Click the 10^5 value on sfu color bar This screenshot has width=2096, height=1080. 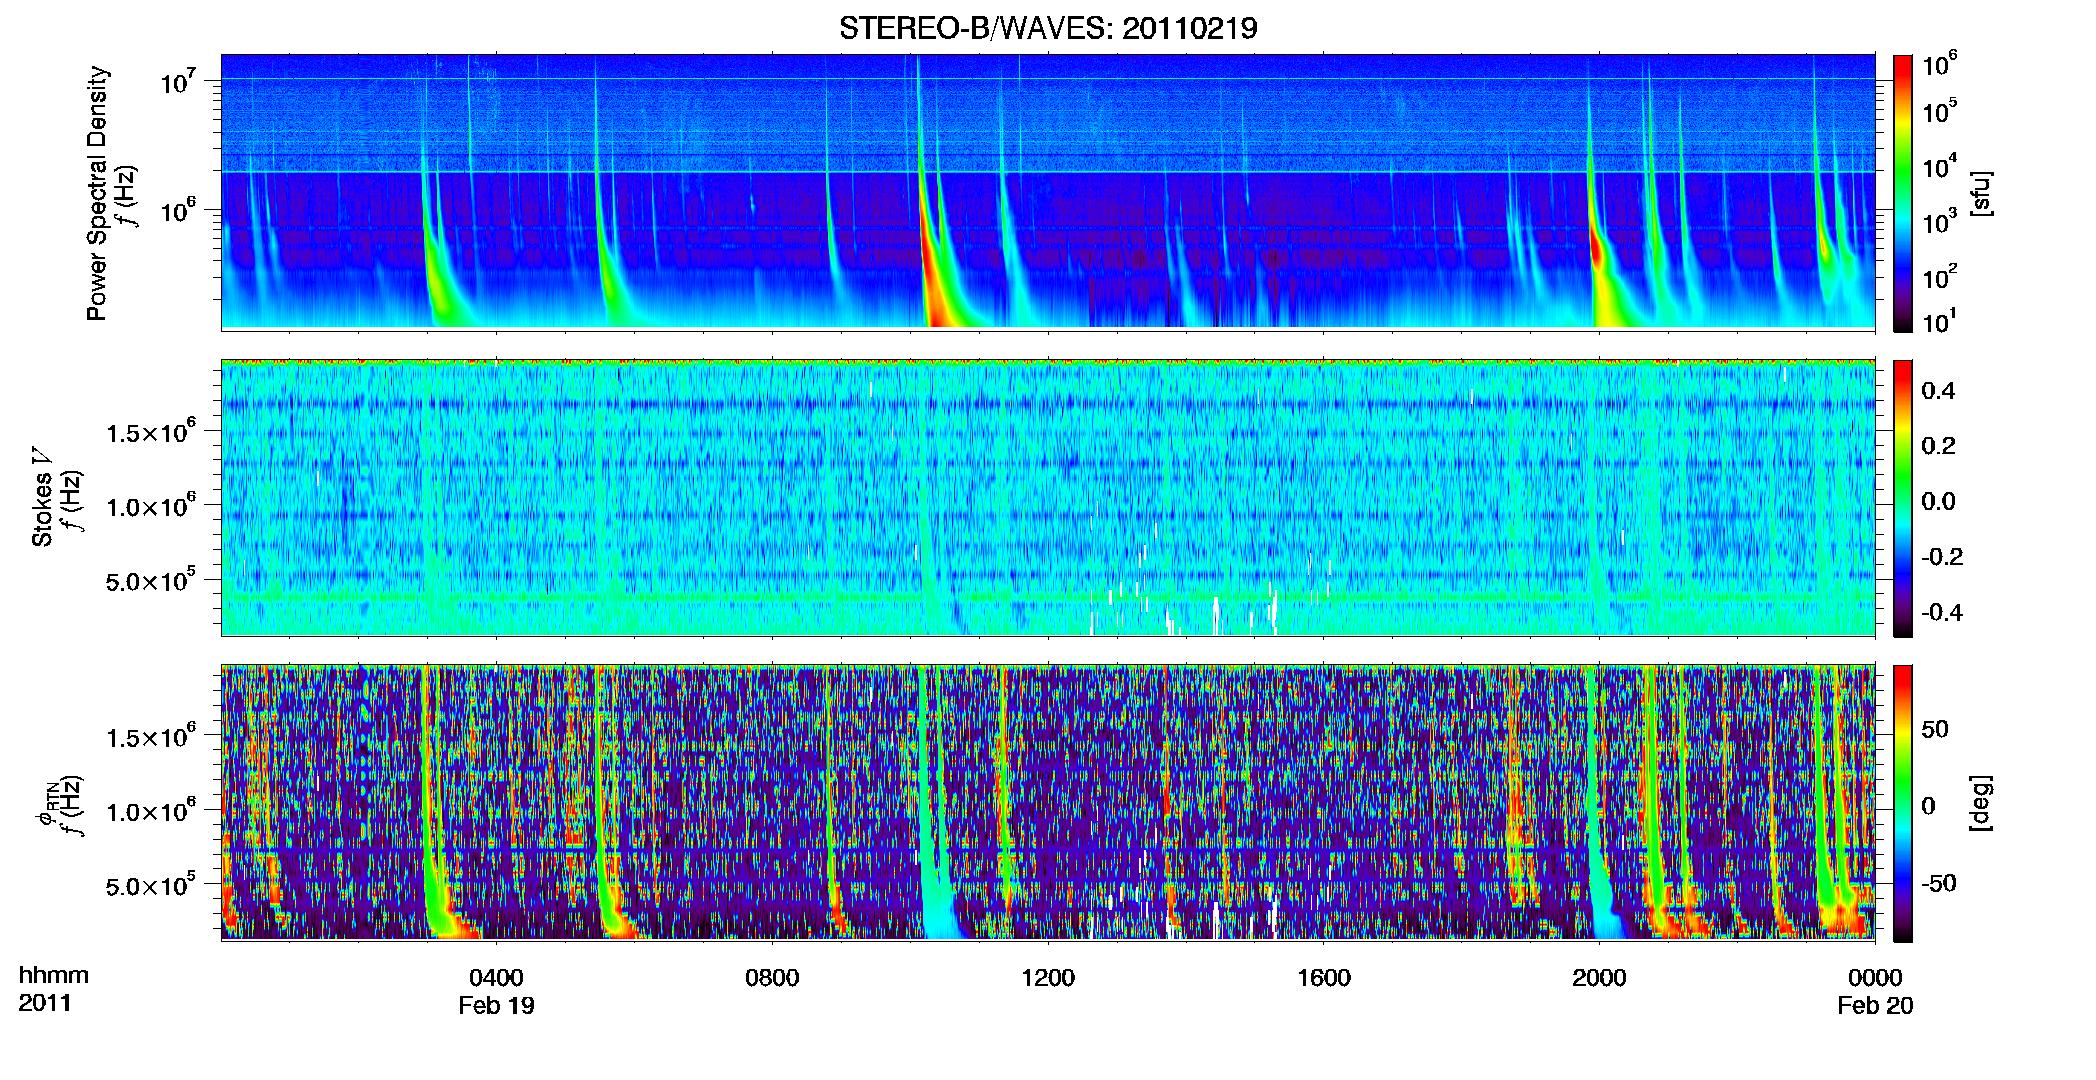coord(1940,110)
